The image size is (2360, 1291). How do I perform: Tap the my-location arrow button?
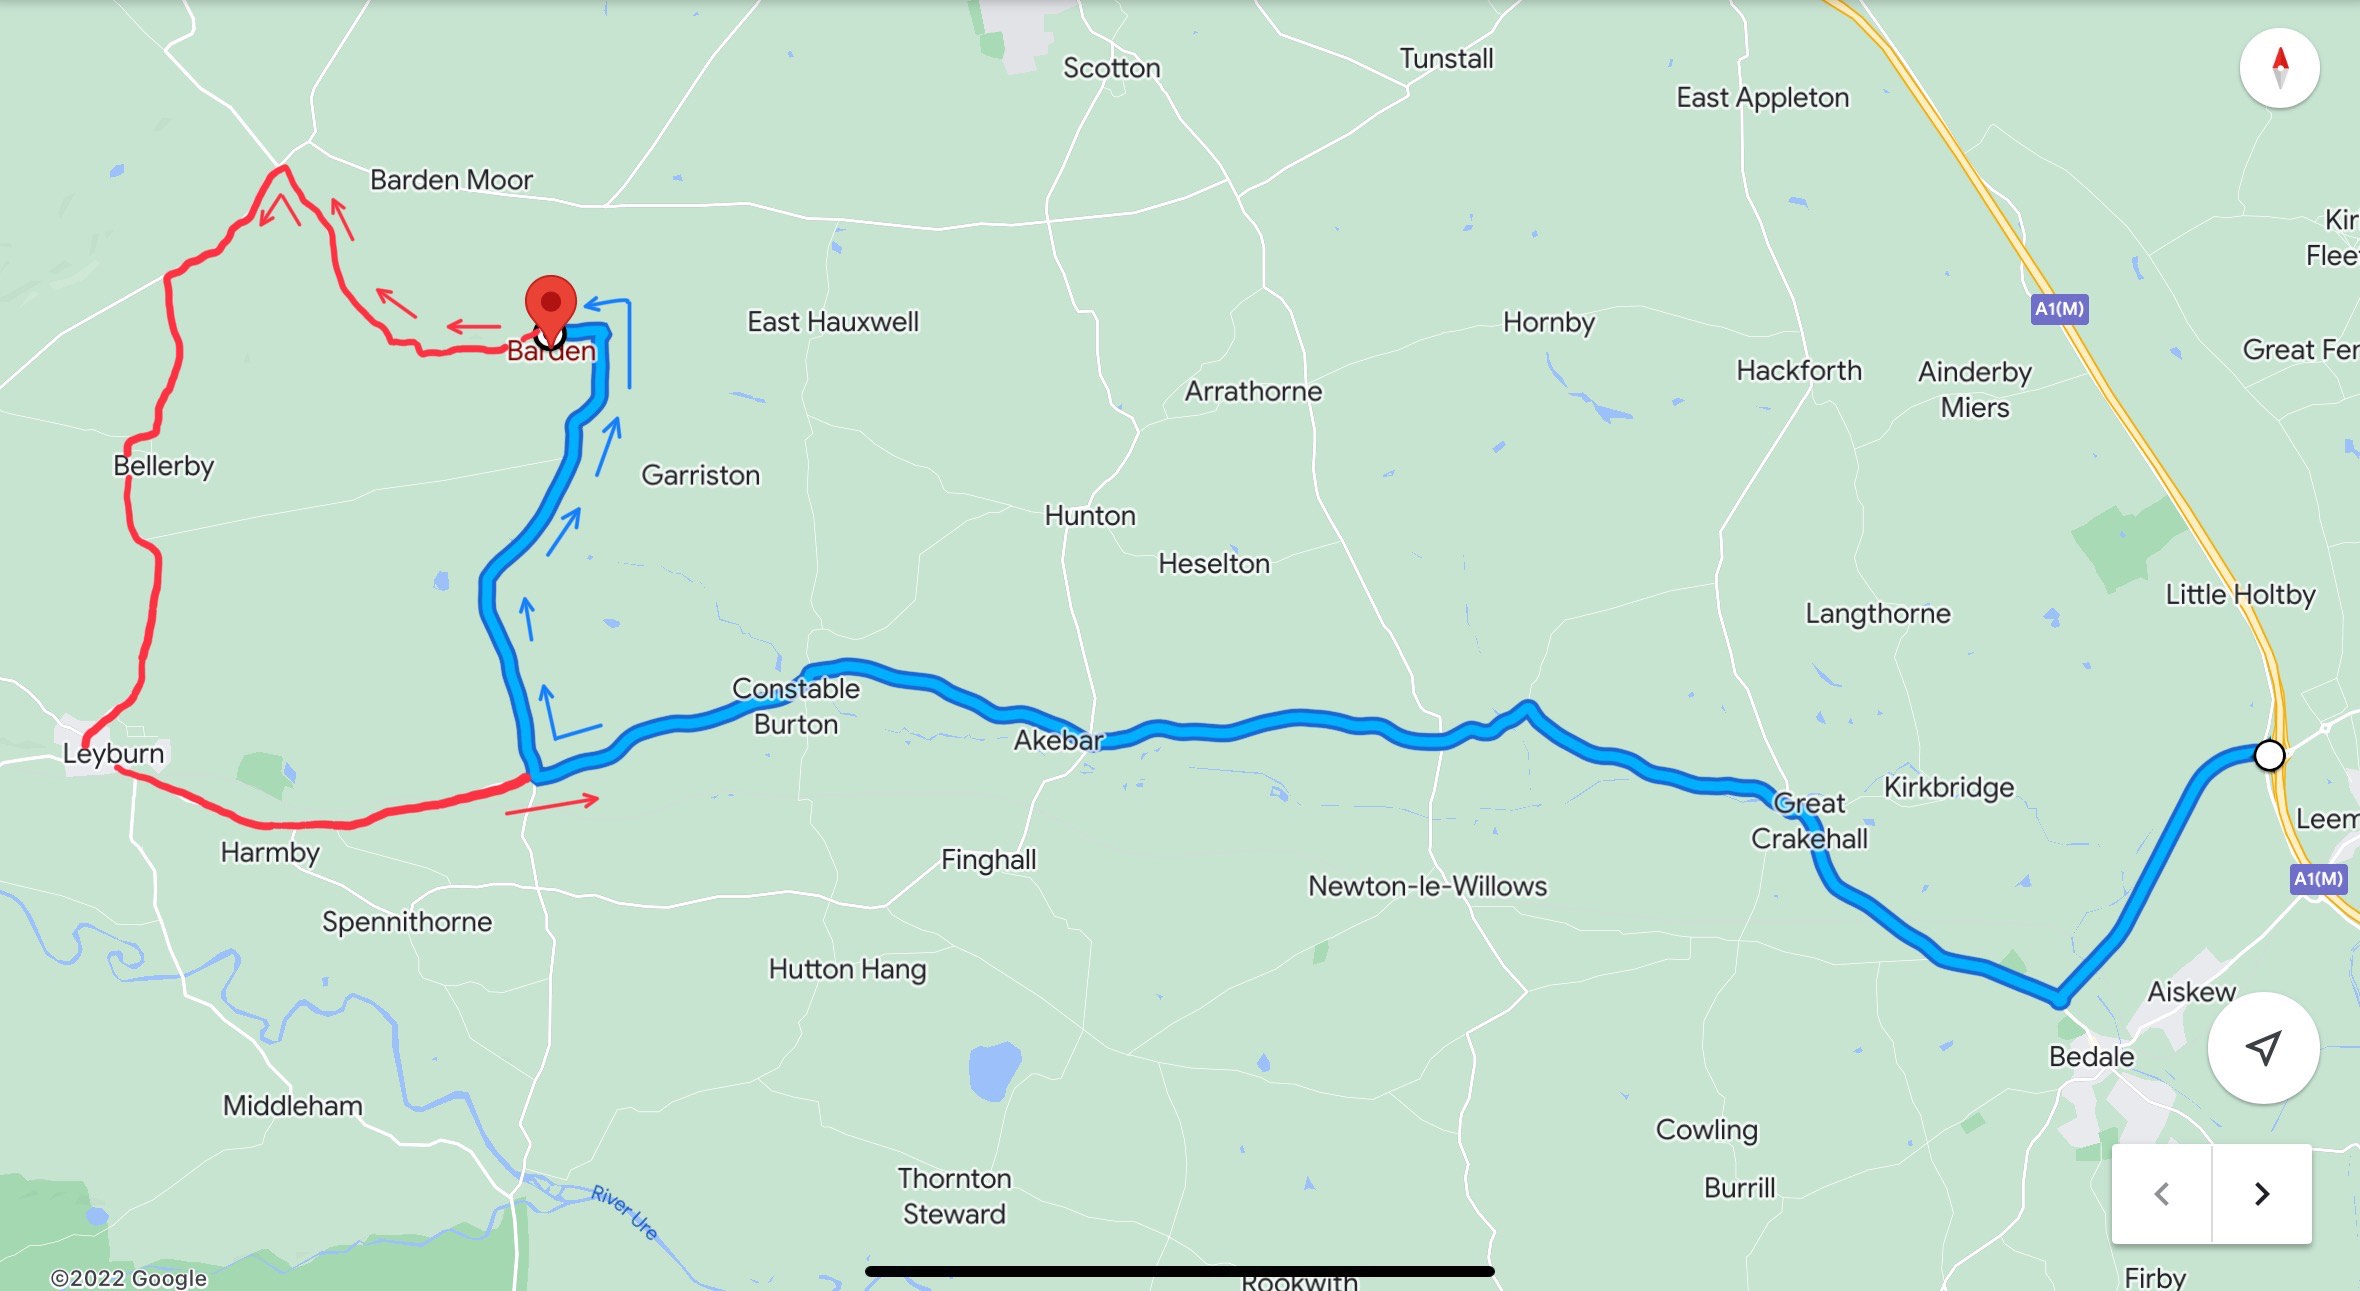tap(2263, 1047)
